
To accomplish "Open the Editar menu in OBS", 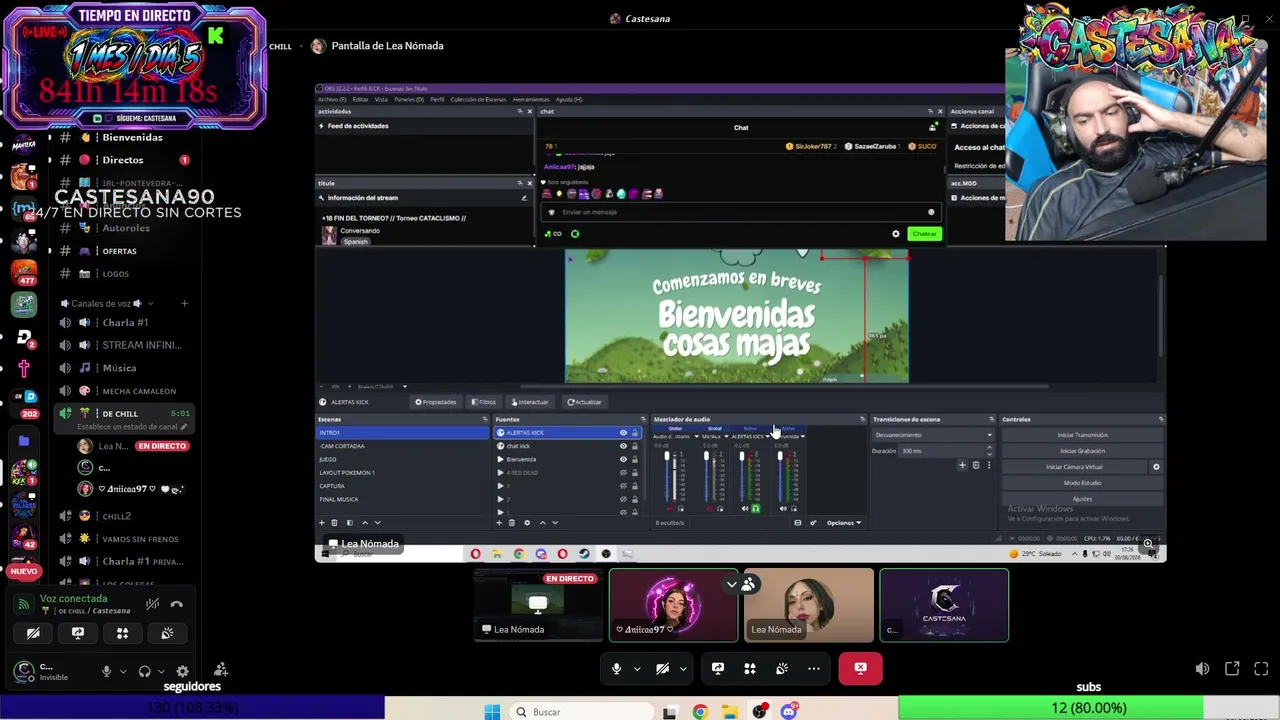I will coord(360,100).
